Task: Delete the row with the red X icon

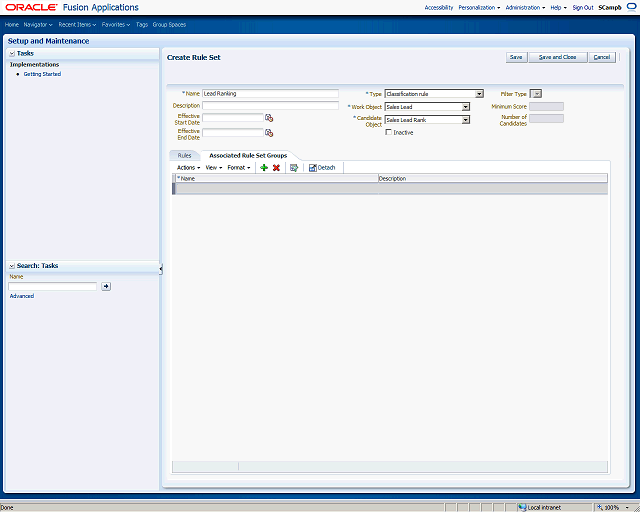Action: click(276, 167)
